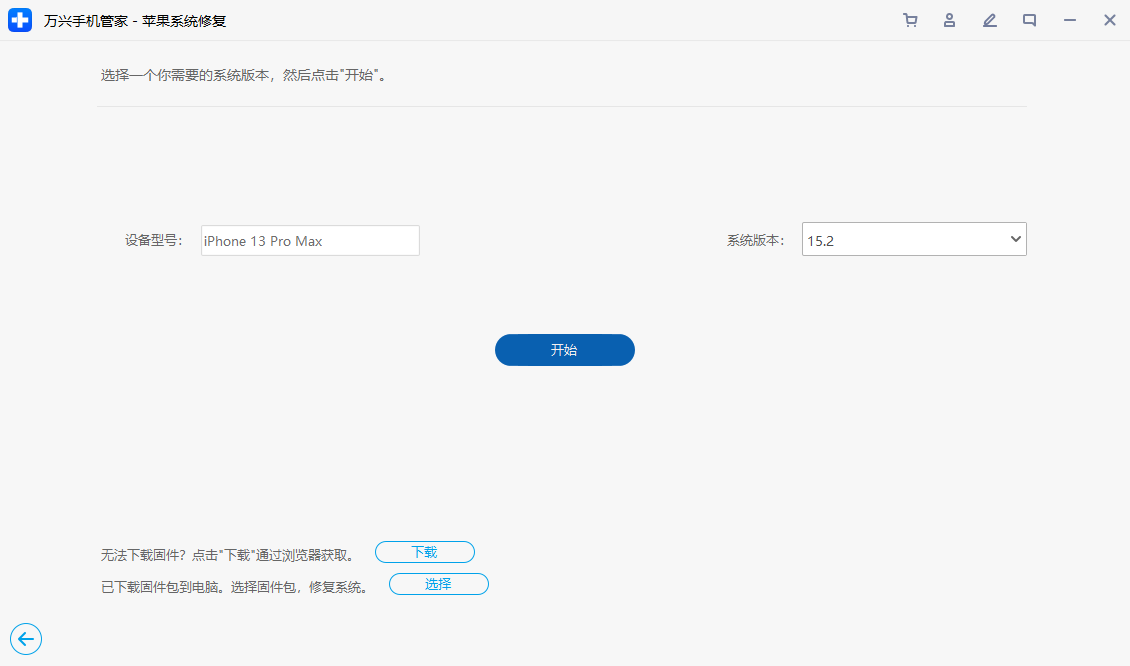The height and width of the screenshot is (666, 1130).
Task: Open the iOS version selector showing 15.2
Action: point(913,239)
